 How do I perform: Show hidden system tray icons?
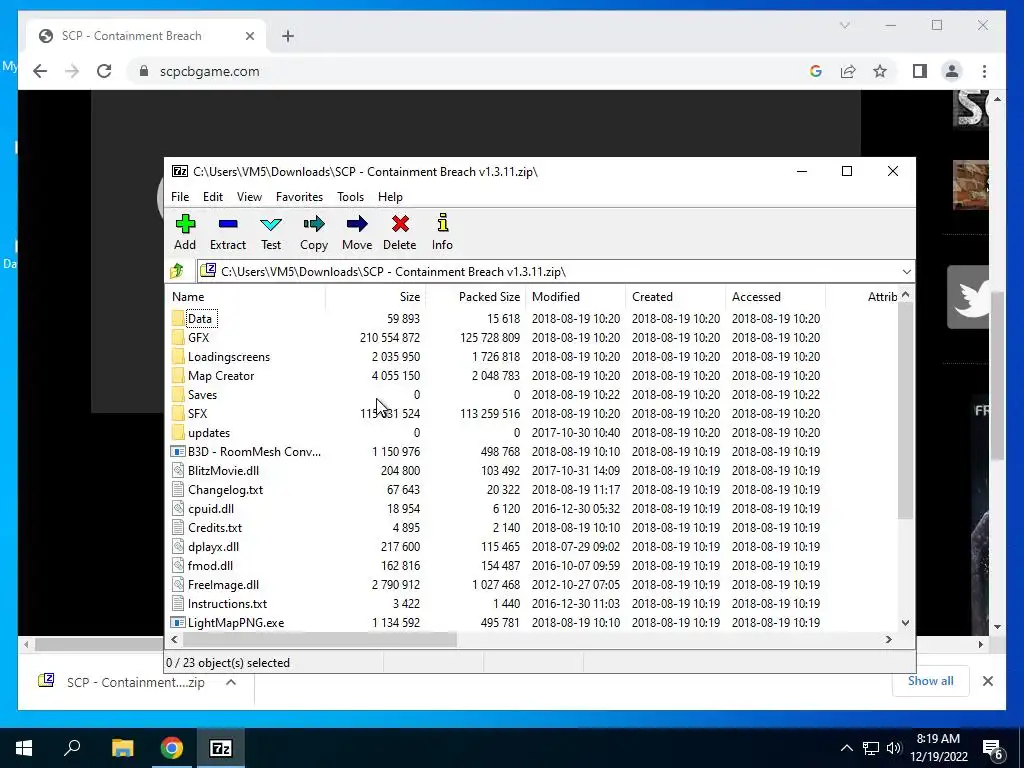(x=846, y=748)
